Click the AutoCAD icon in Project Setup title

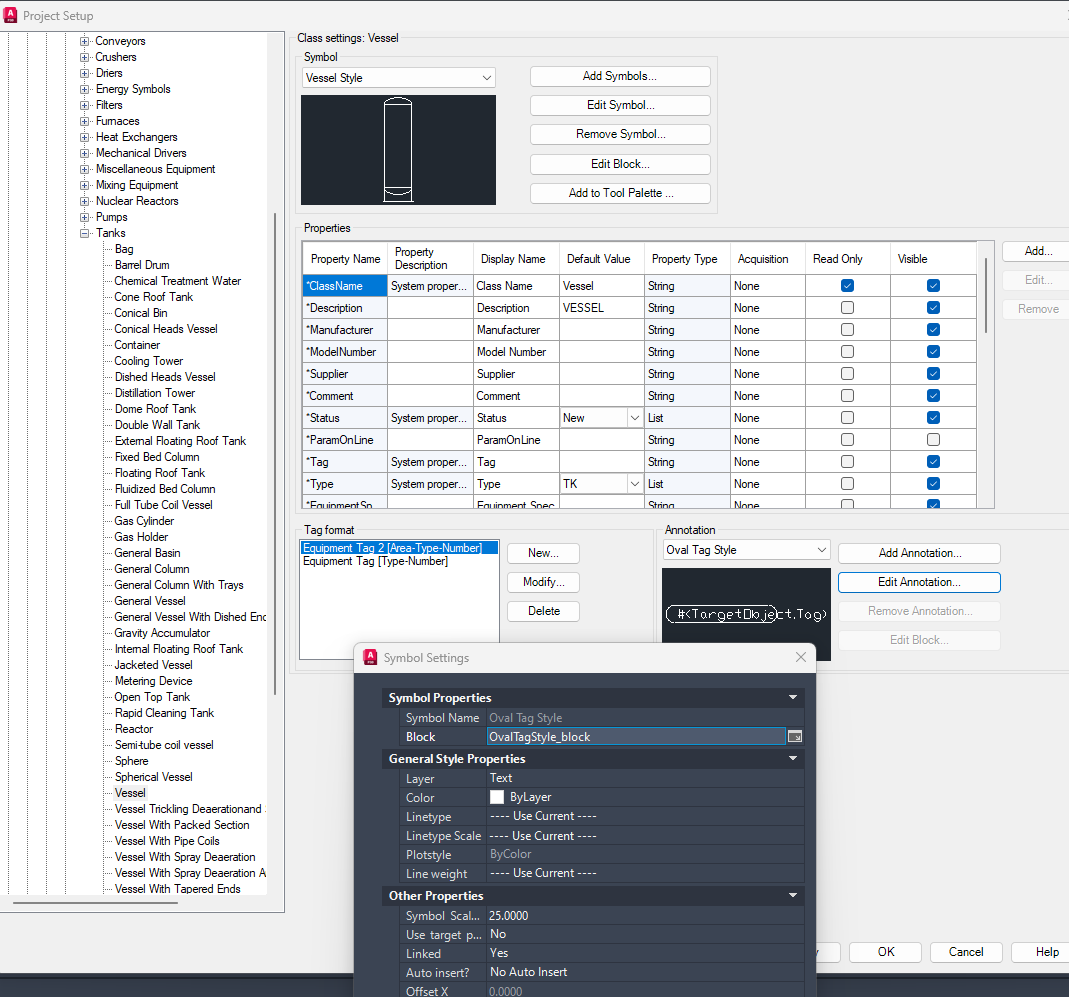(x=10, y=15)
